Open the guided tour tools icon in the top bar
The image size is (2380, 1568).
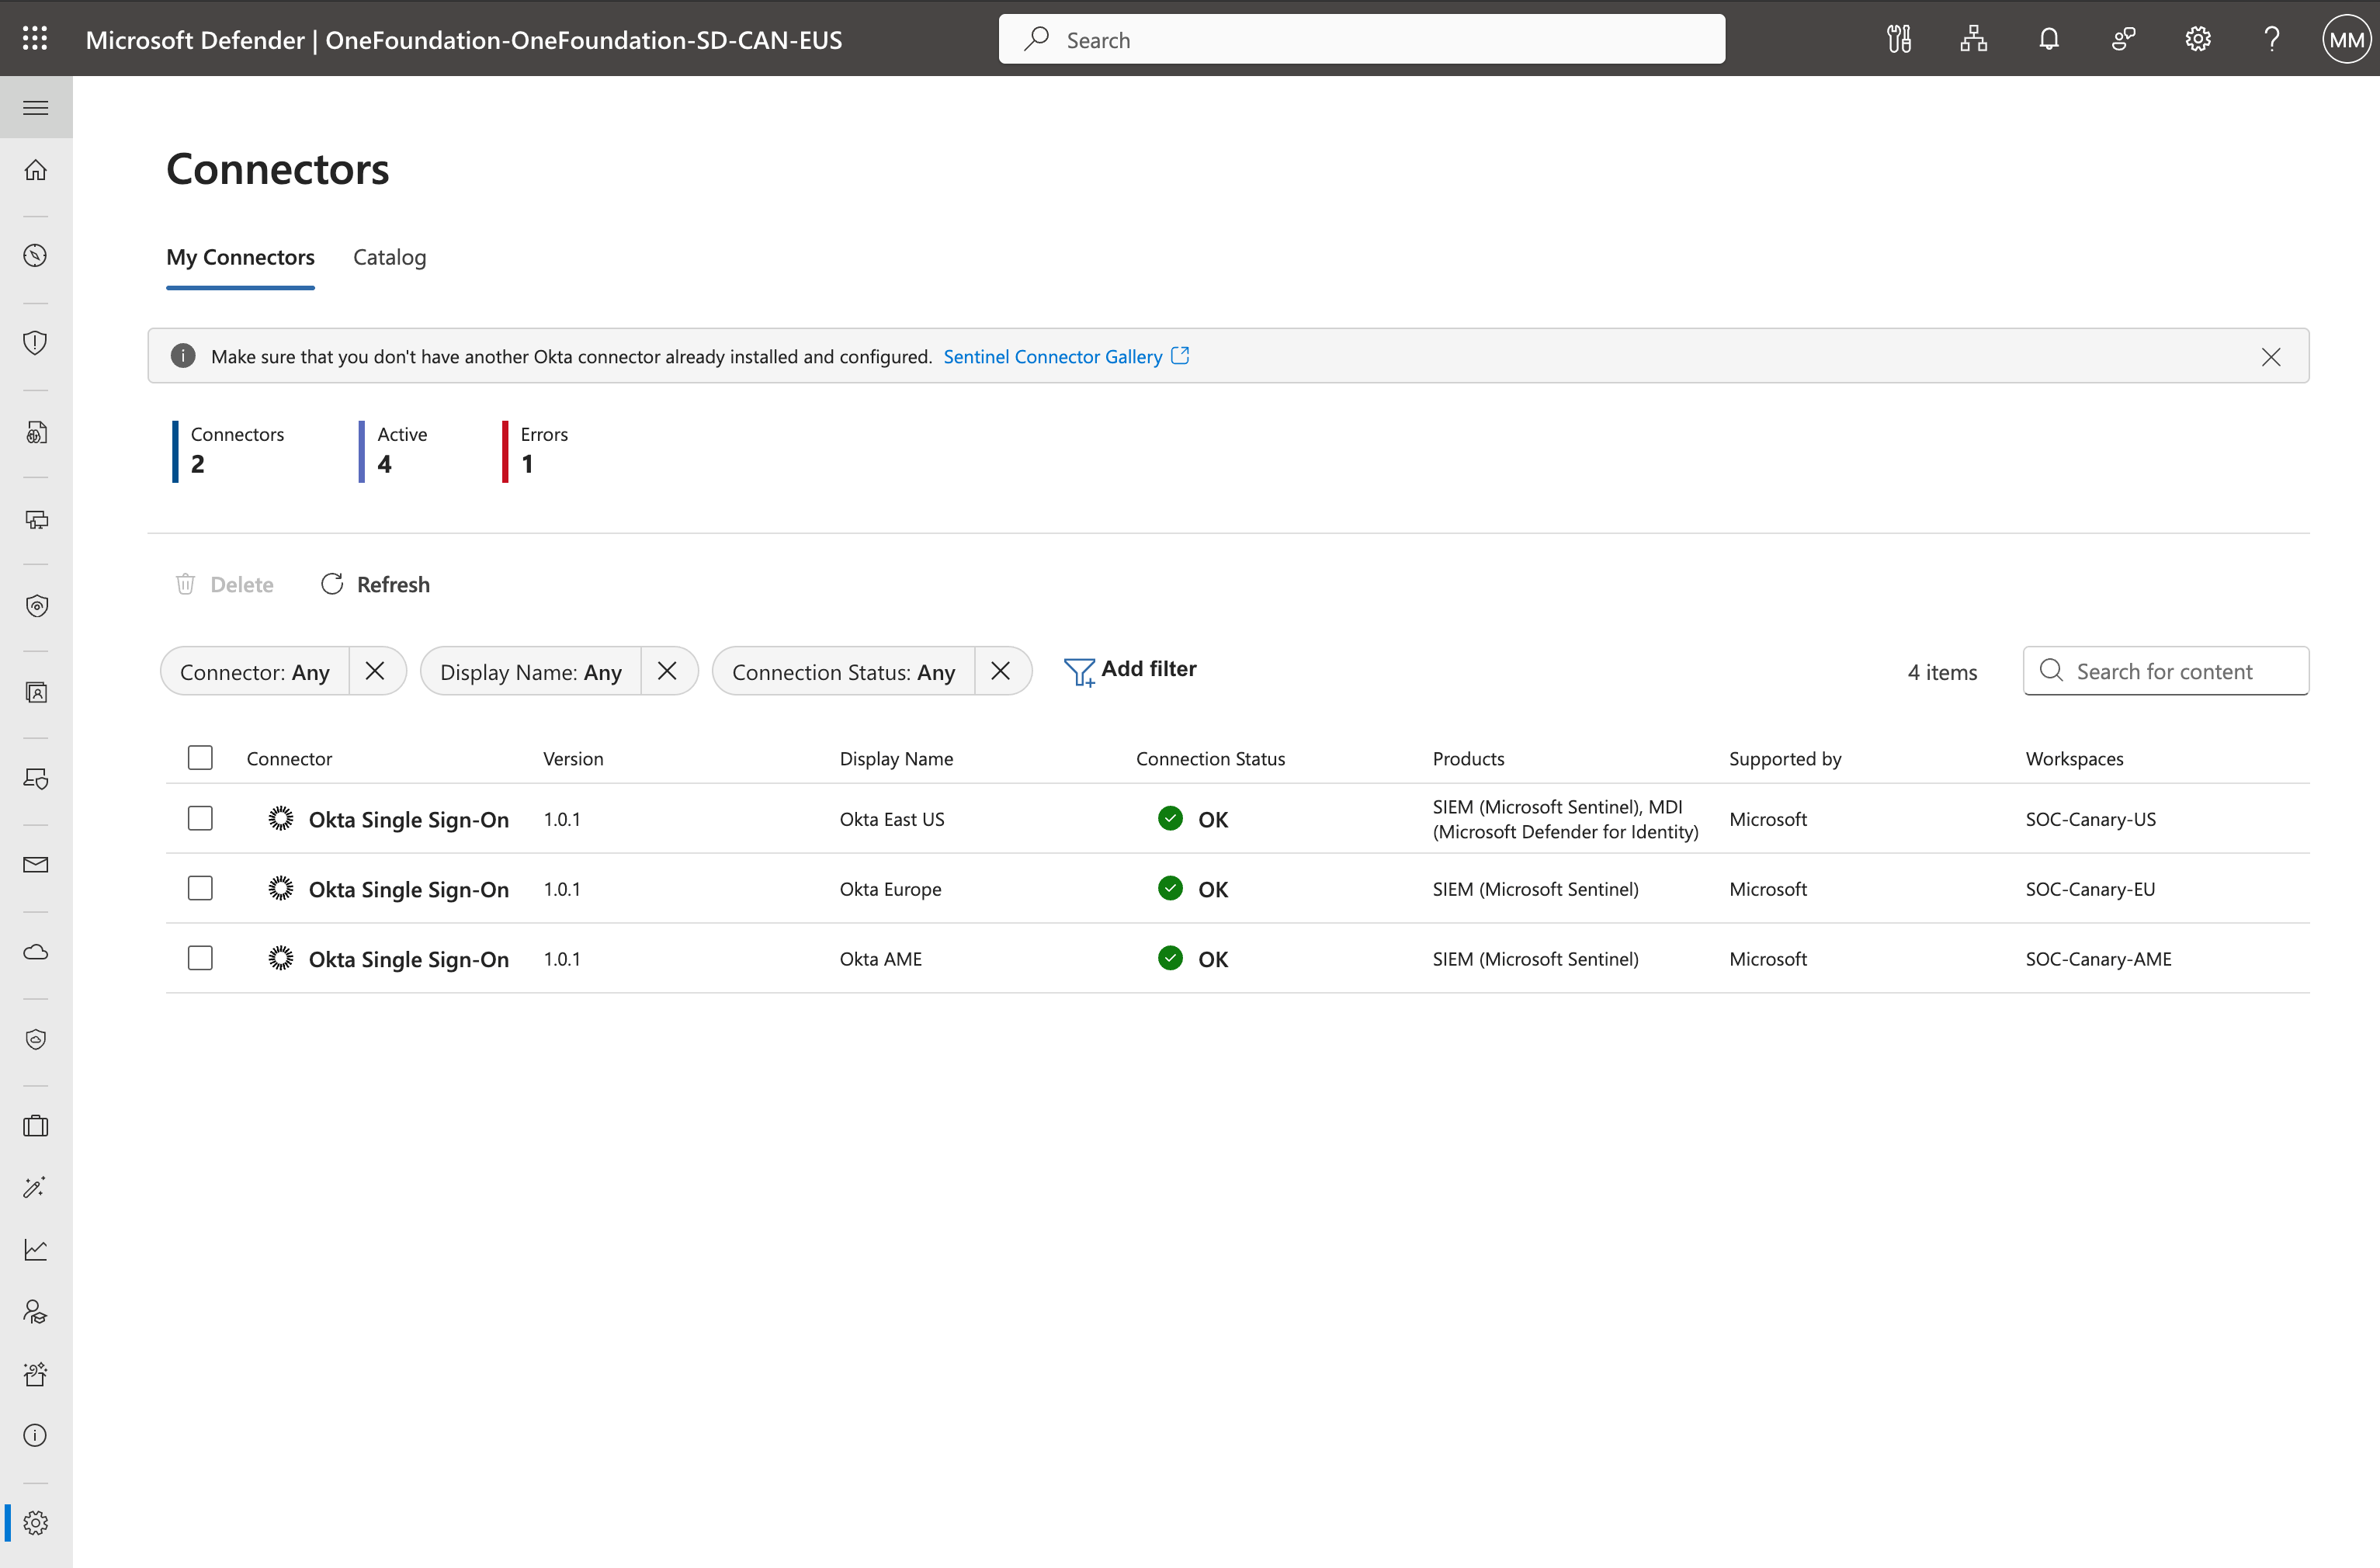1898,39
